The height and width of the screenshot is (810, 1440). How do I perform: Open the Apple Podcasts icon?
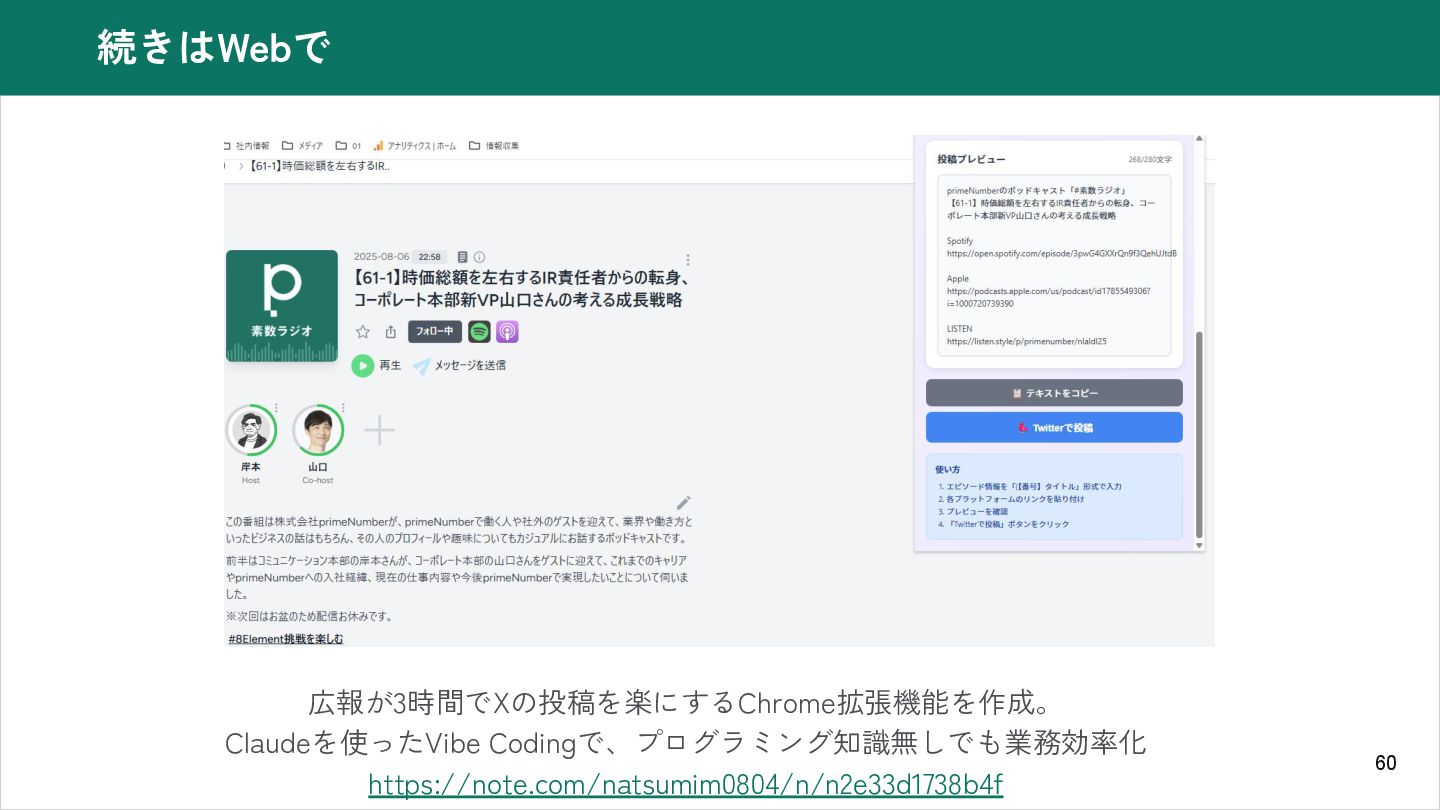507,332
